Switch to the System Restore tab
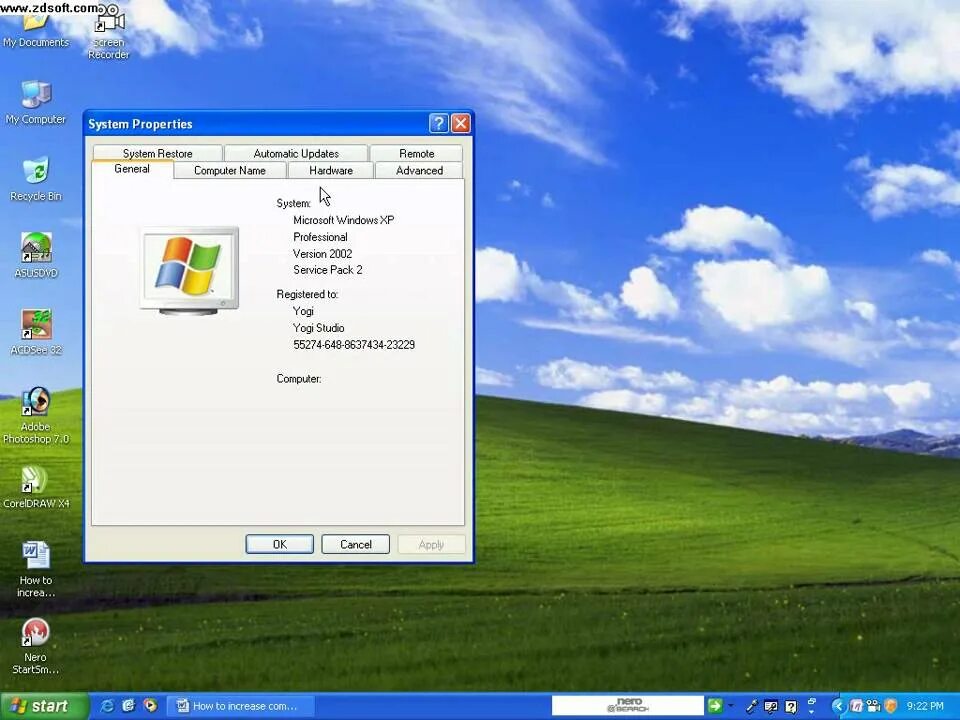 [x=157, y=153]
